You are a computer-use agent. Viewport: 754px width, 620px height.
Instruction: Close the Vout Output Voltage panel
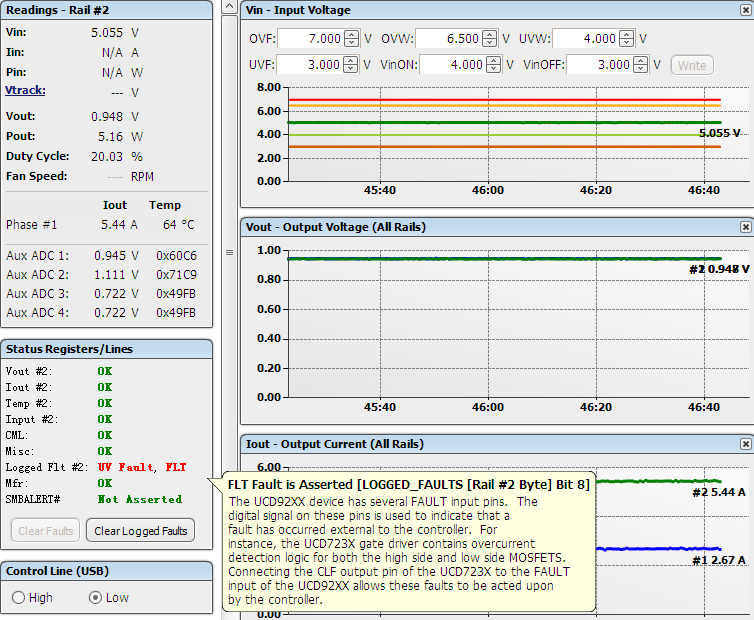(x=745, y=227)
